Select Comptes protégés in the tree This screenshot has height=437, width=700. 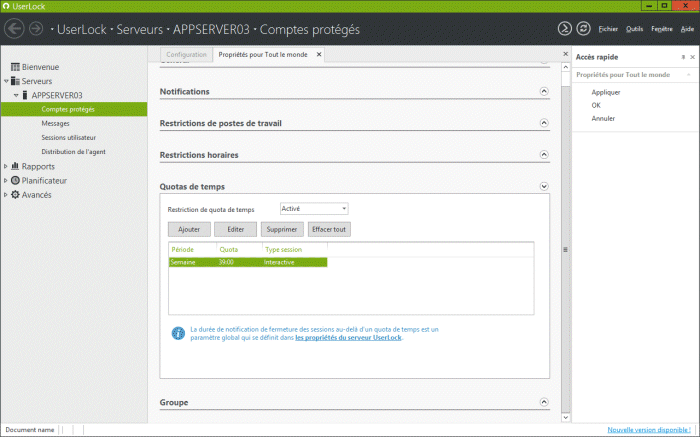(x=74, y=109)
